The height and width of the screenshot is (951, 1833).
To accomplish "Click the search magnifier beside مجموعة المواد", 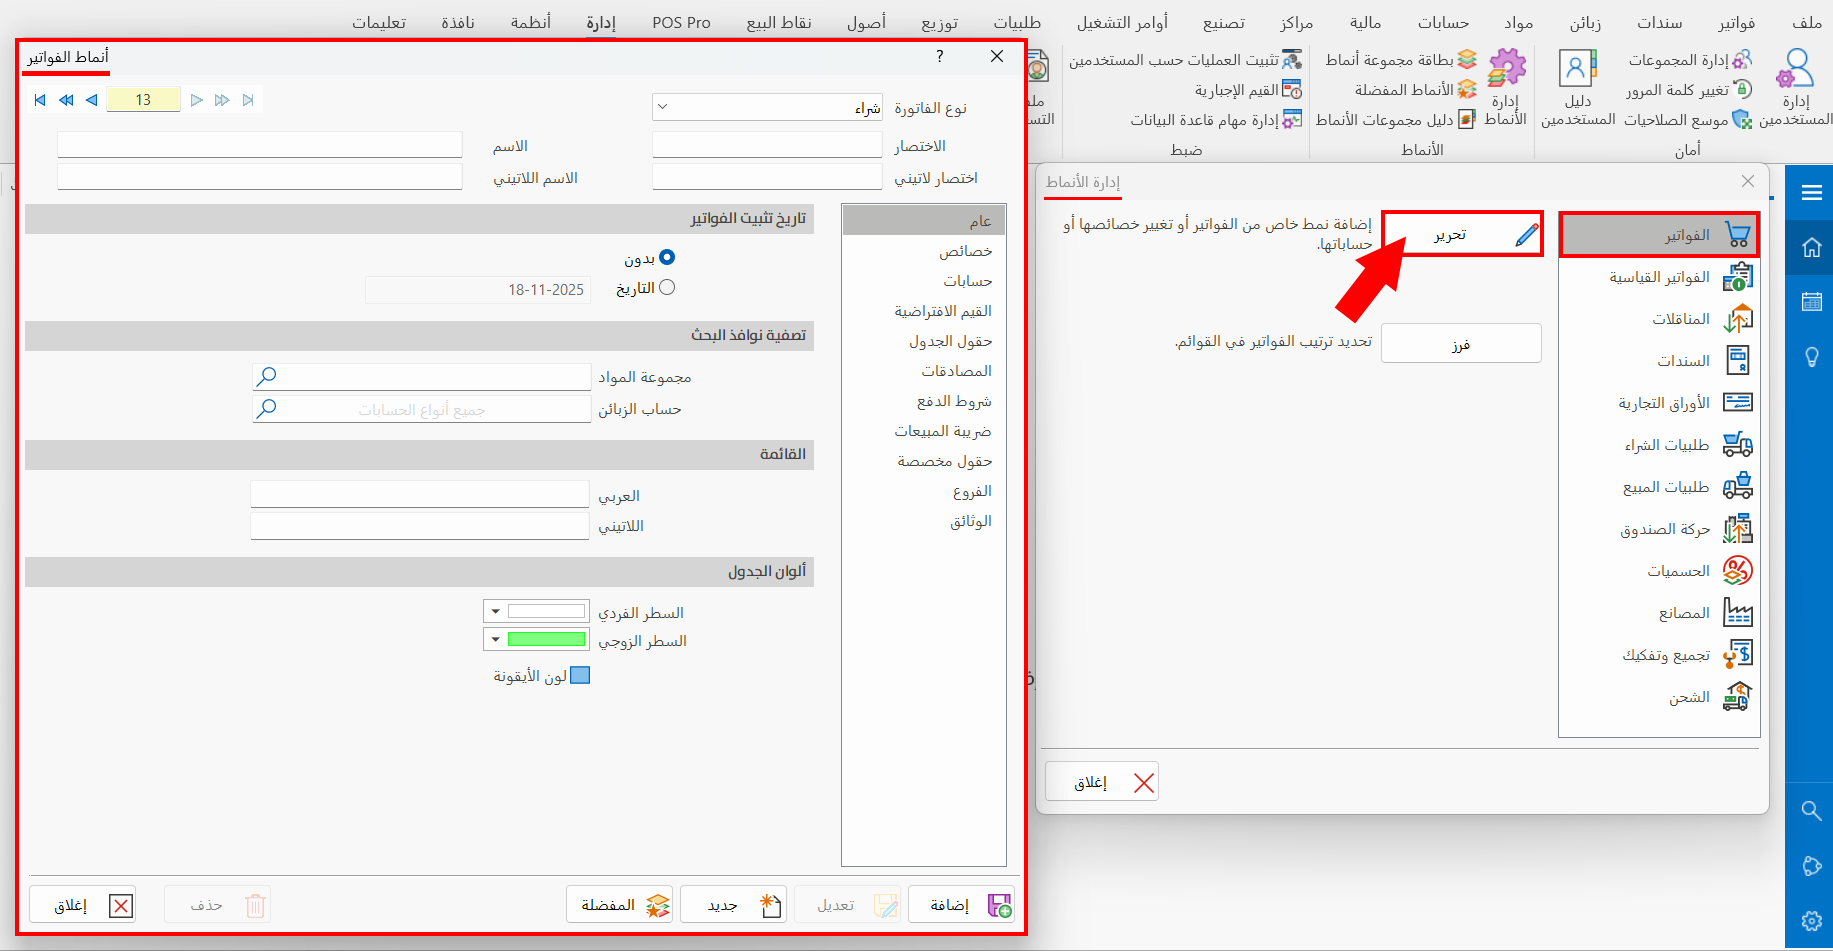I will (267, 376).
